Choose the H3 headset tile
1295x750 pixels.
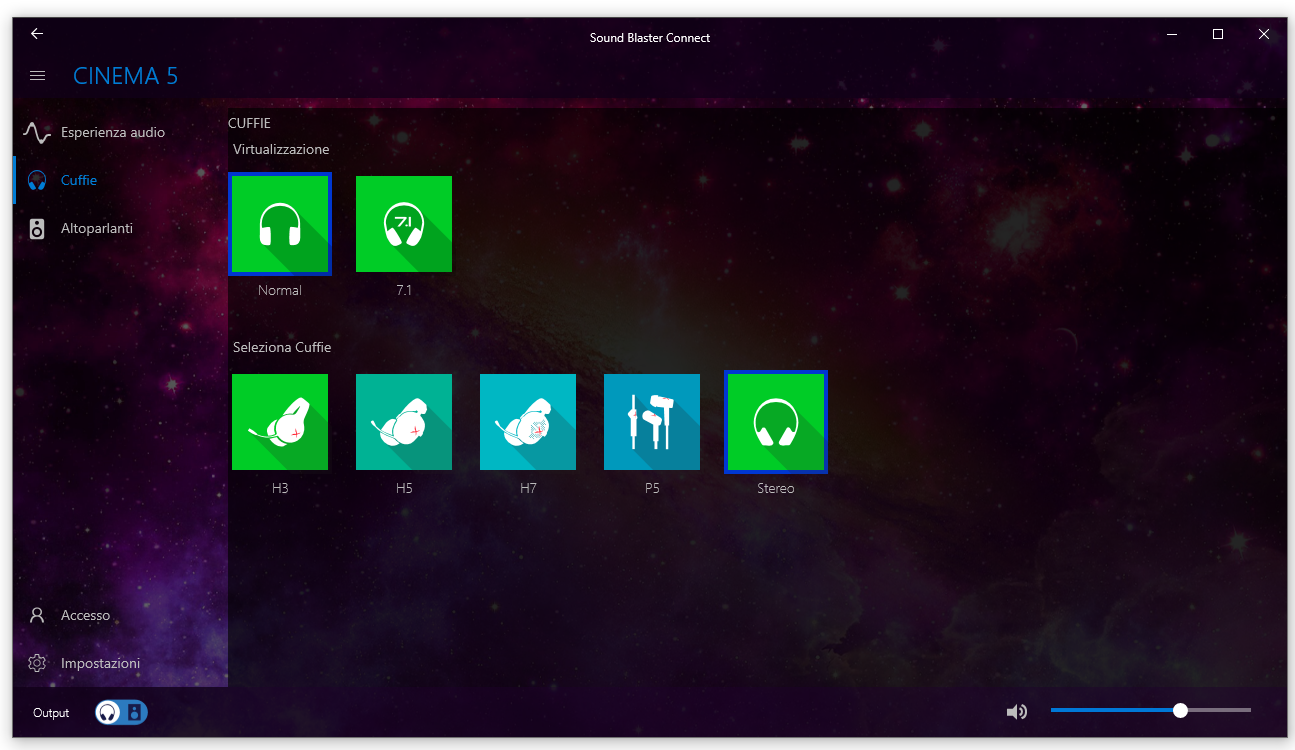click(280, 422)
